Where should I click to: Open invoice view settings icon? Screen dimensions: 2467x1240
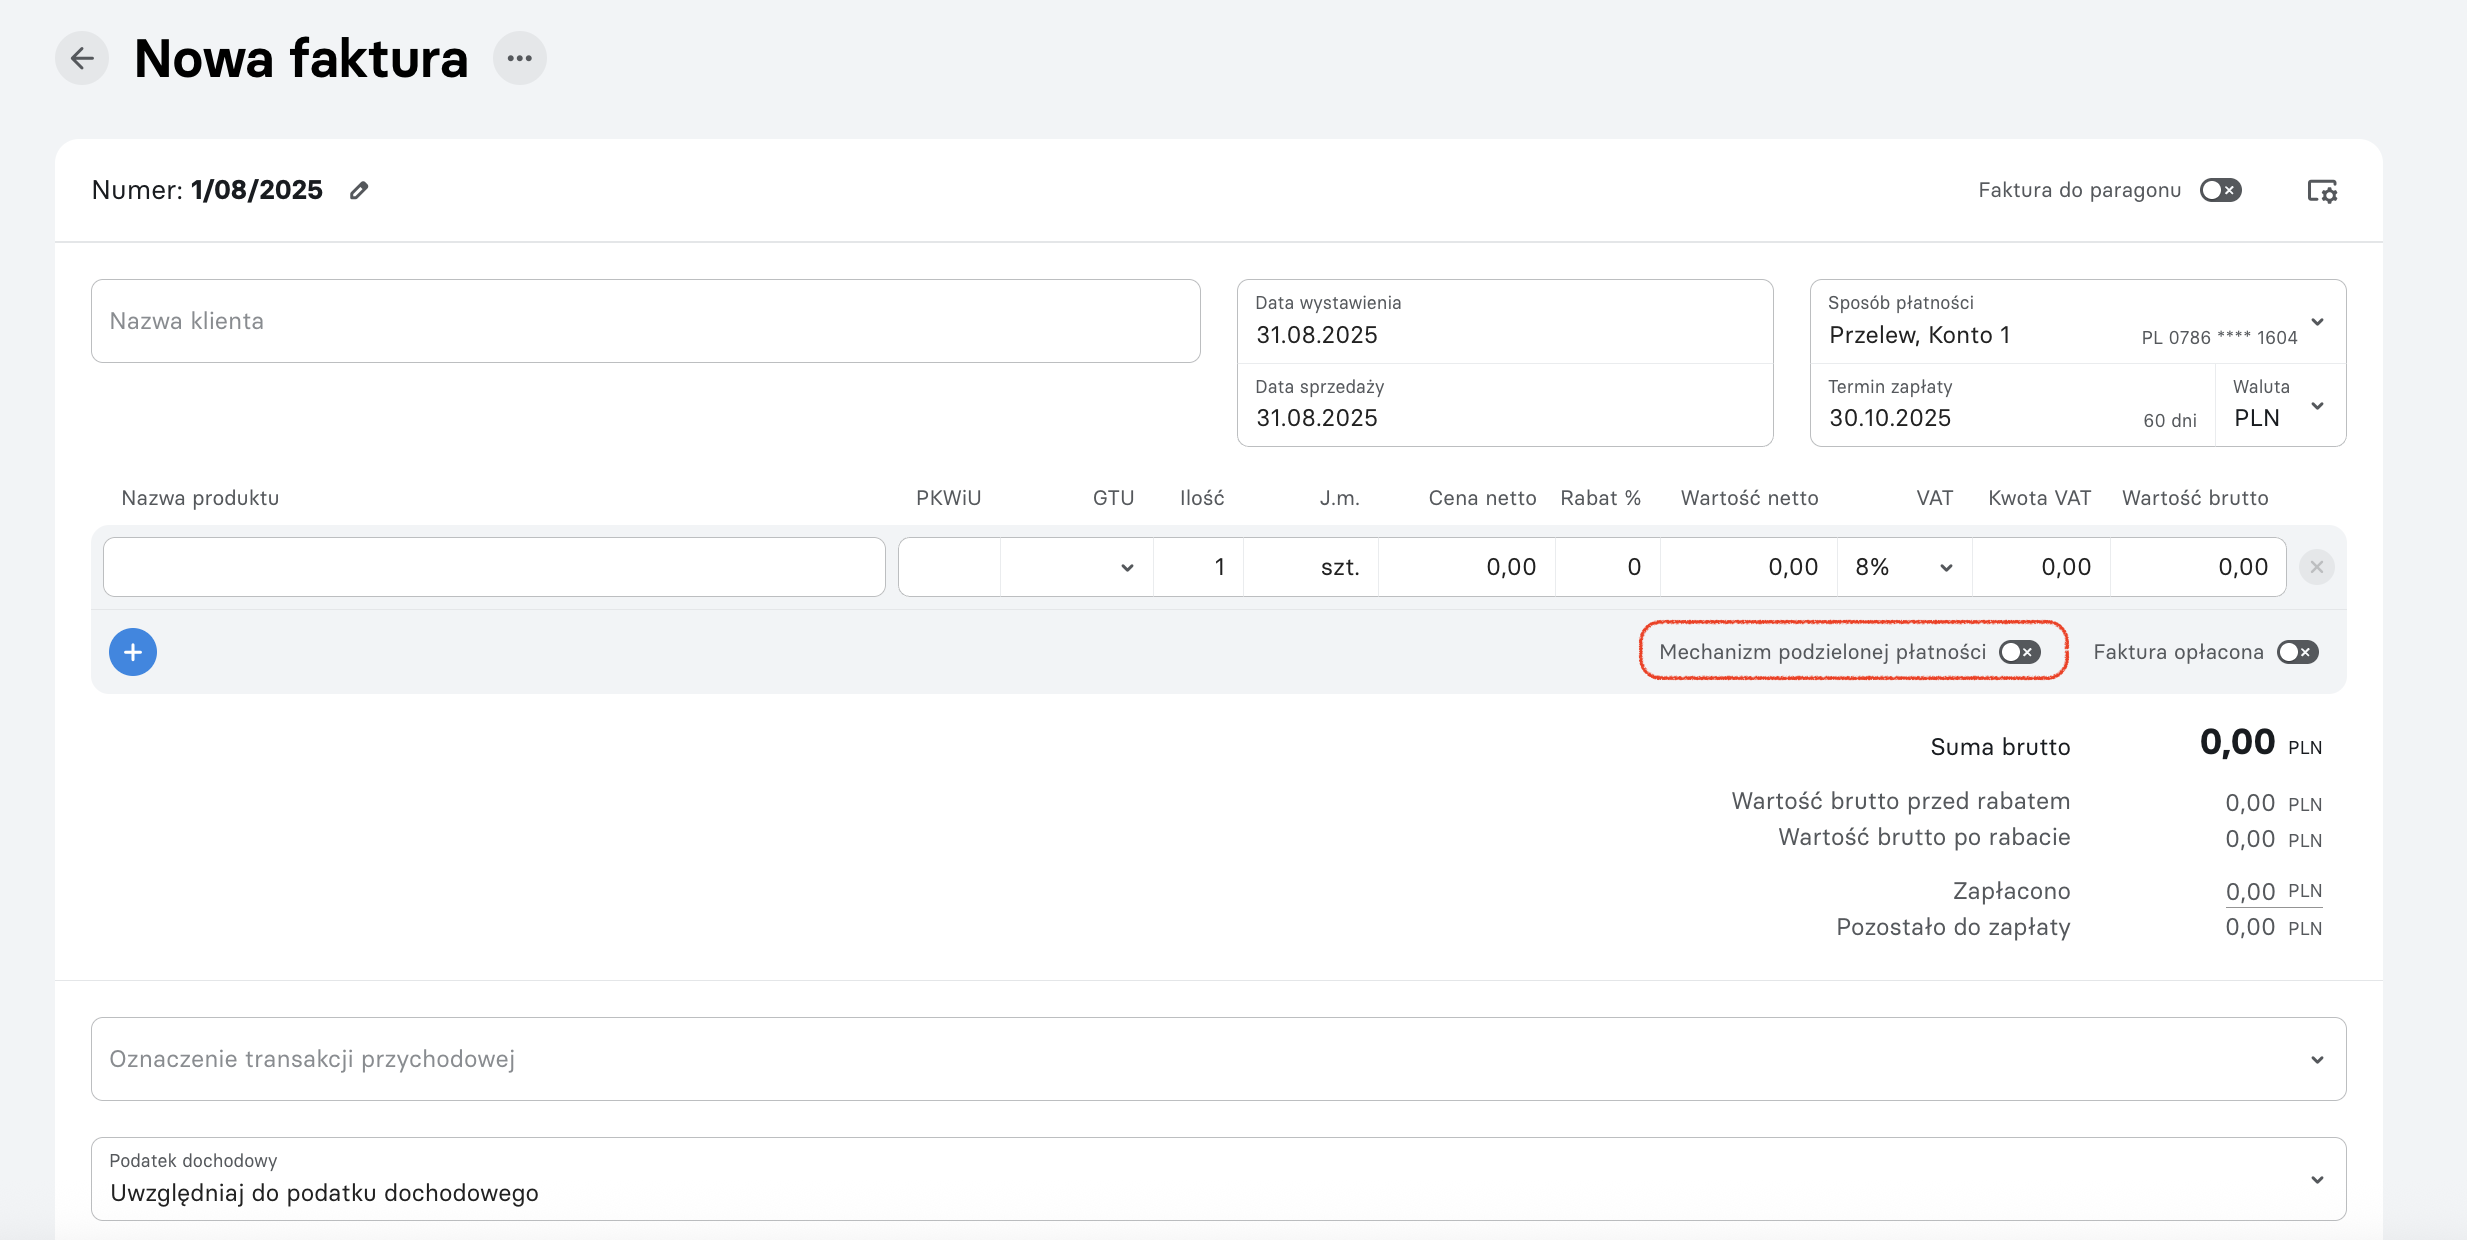pyautogui.click(x=2322, y=191)
